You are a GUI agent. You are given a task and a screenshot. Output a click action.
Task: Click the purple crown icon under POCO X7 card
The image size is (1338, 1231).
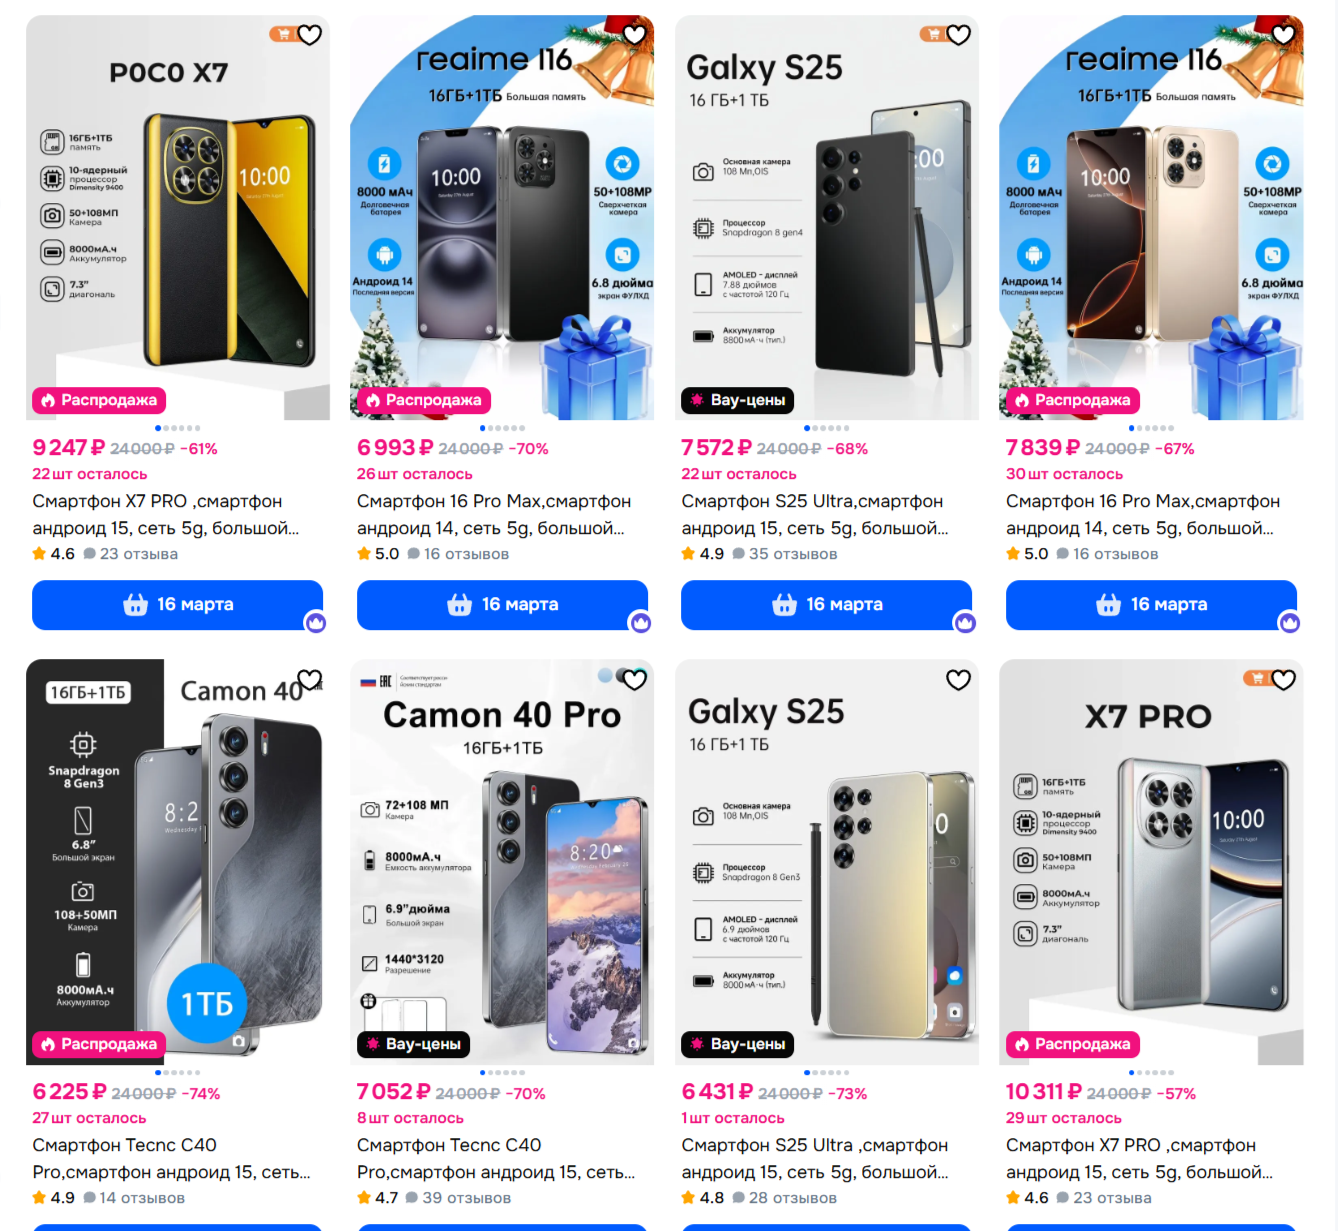316,623
